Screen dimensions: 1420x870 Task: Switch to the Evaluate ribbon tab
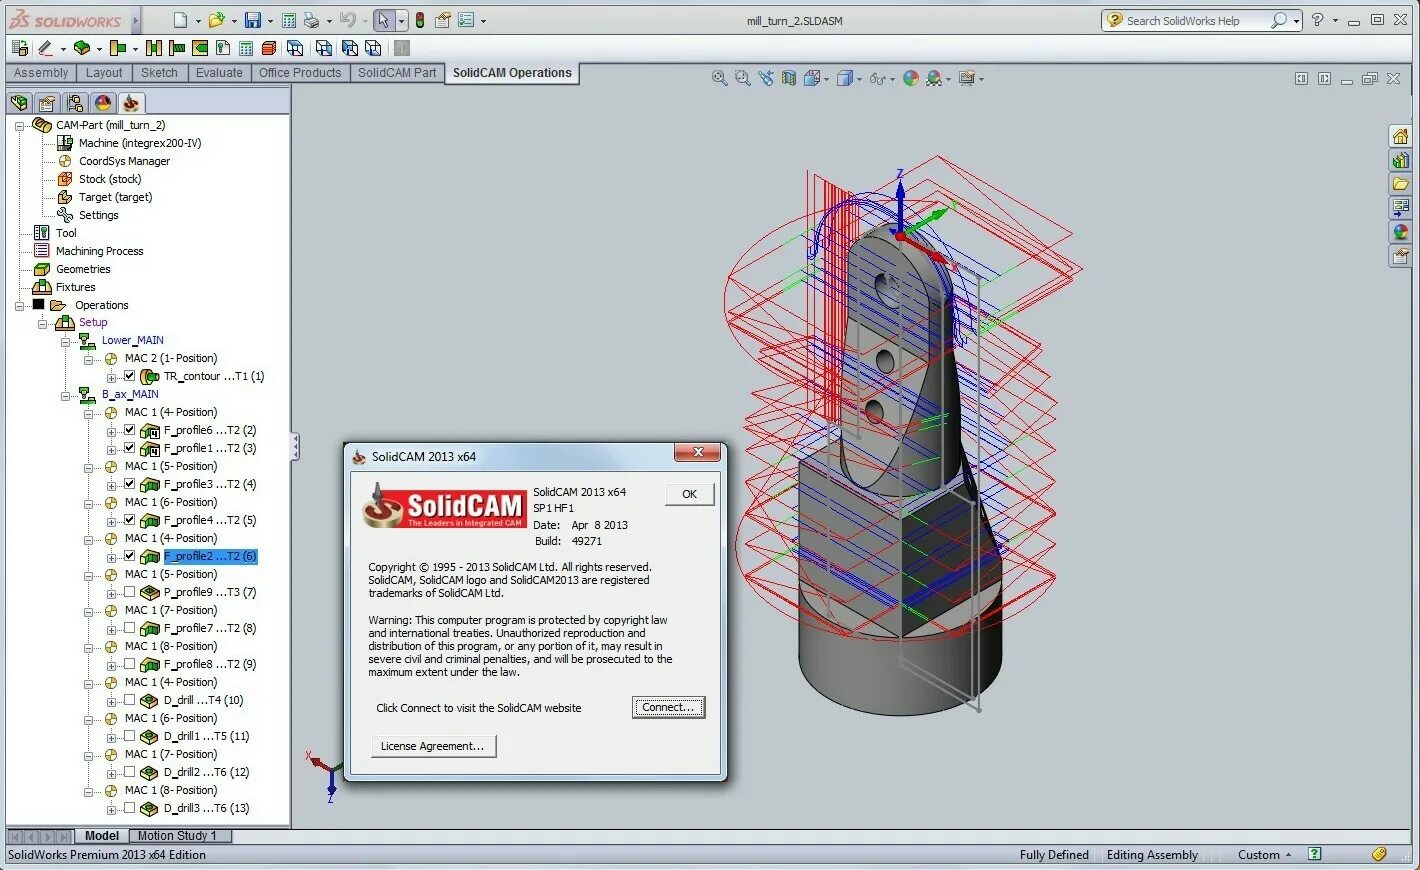point(219,72)
